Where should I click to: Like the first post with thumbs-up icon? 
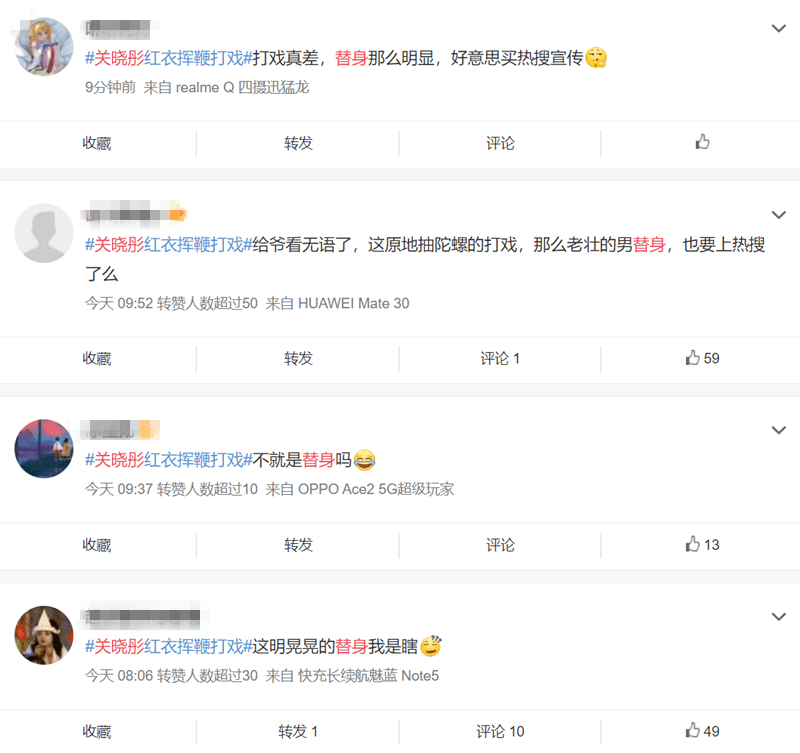(x=702, y=142)
